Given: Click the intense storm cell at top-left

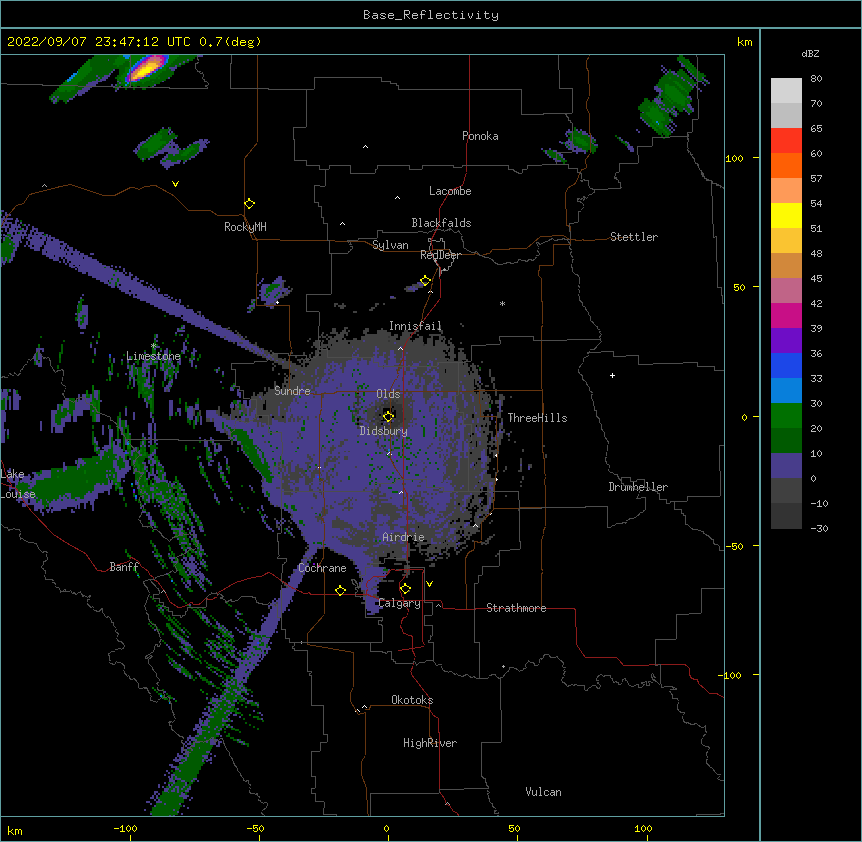Looking at the screenshot, I should [146, 69].
